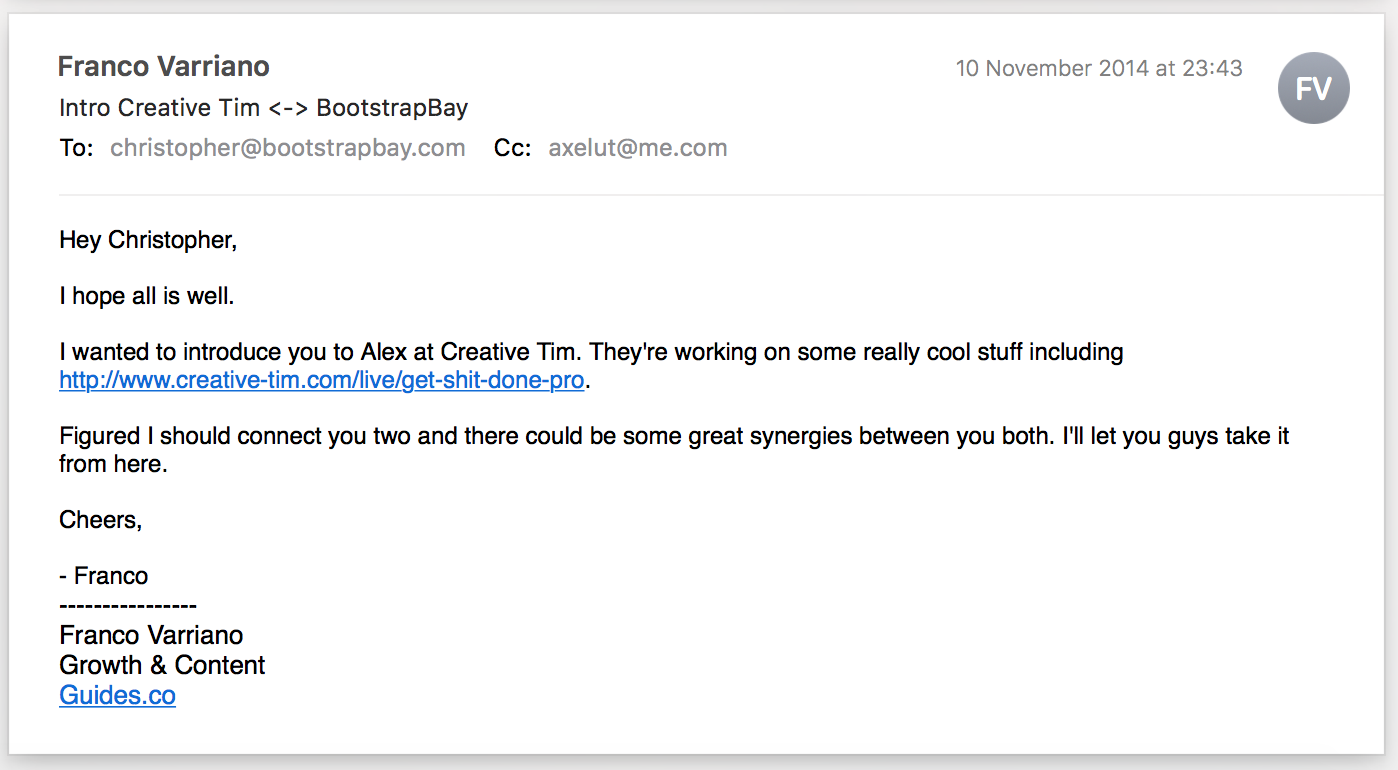Click the FV sender avatar icon
Screen dimensions: 1398x770
click(x=1313, y=89)
